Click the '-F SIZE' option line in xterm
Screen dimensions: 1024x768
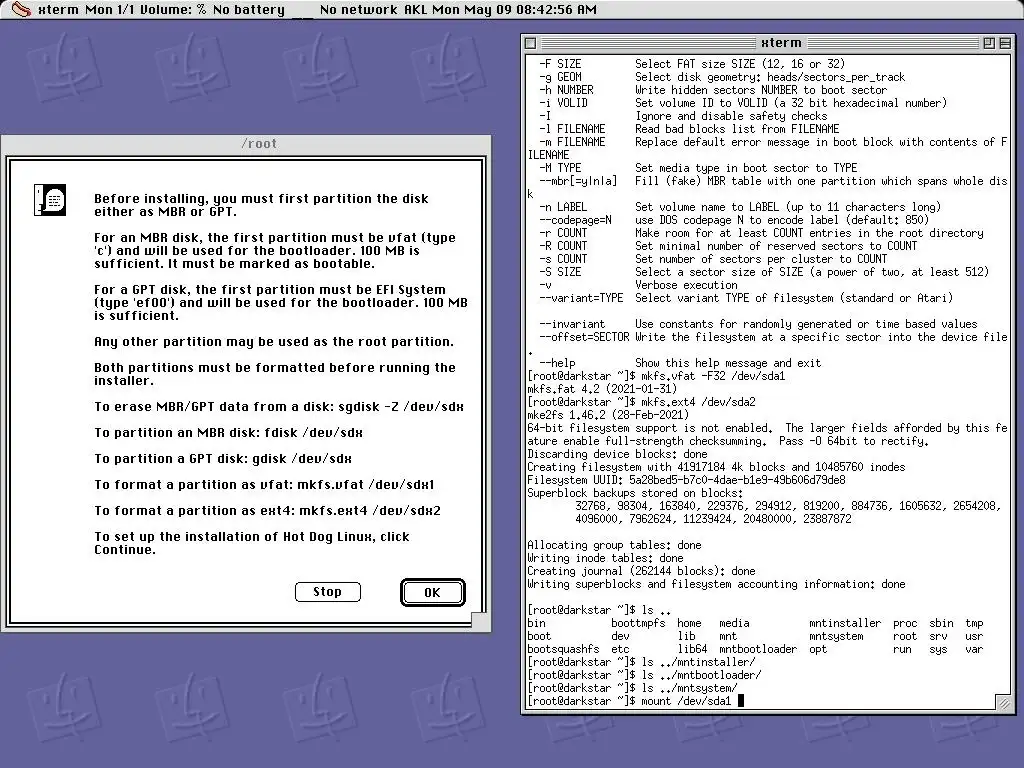click(692, 64)
